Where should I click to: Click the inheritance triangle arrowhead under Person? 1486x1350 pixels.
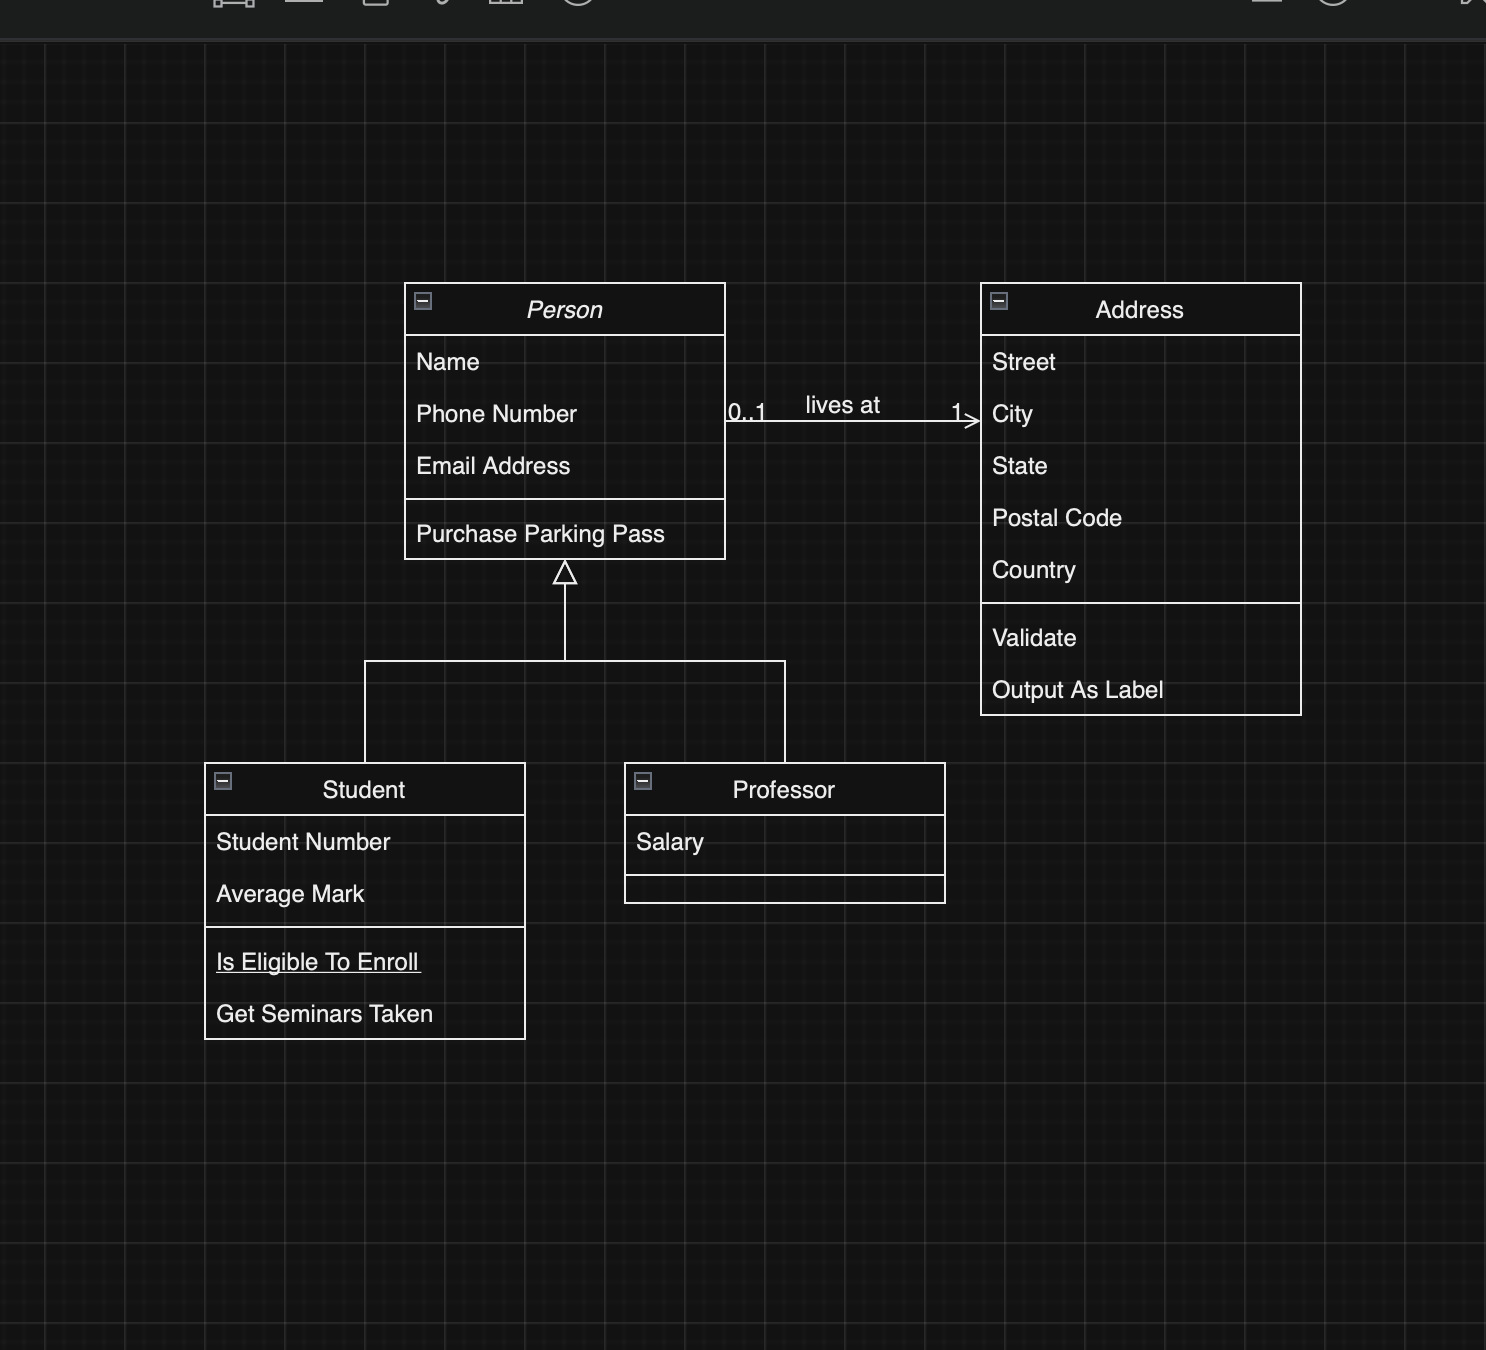565,572
